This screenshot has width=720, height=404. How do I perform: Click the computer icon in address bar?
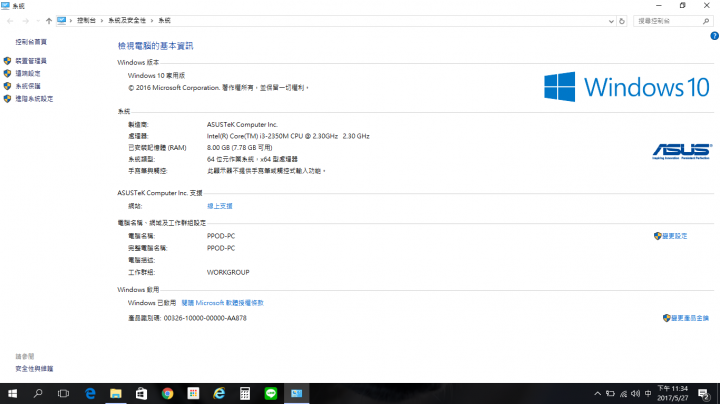pos(62,20)
